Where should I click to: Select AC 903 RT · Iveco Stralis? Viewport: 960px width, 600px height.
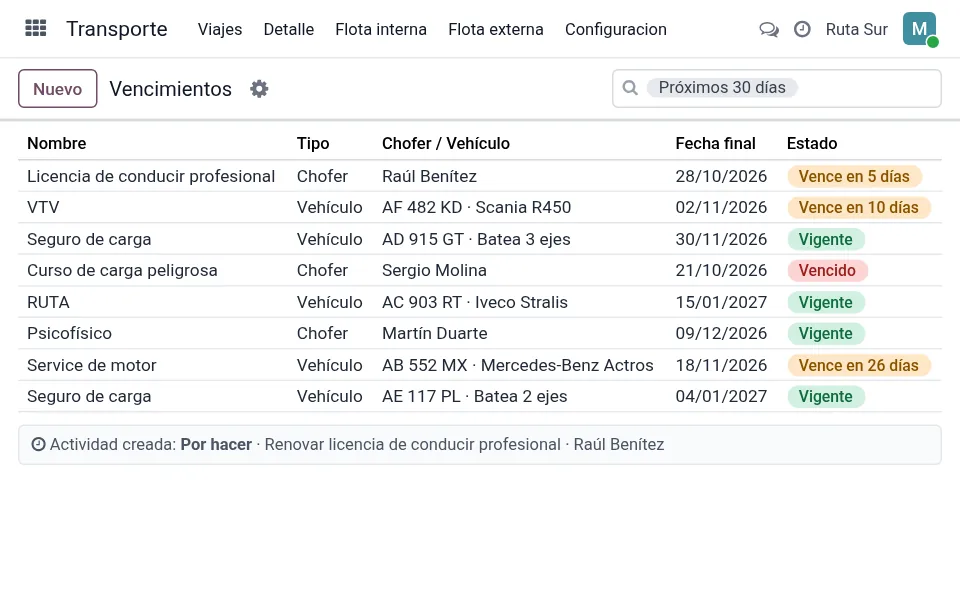[475, 302]
